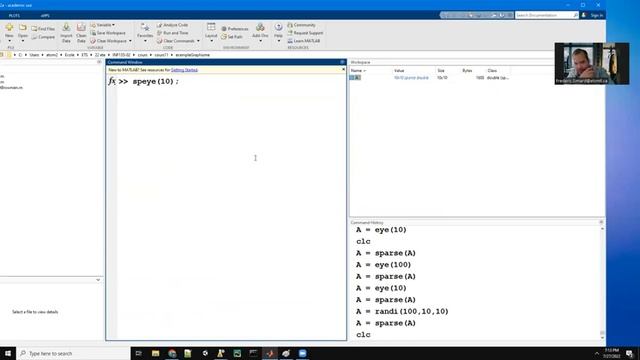Click the Command History vertical scrollbar
This screenshot has height=360, width=640.
pyautogui.click(x=602, y=282)
